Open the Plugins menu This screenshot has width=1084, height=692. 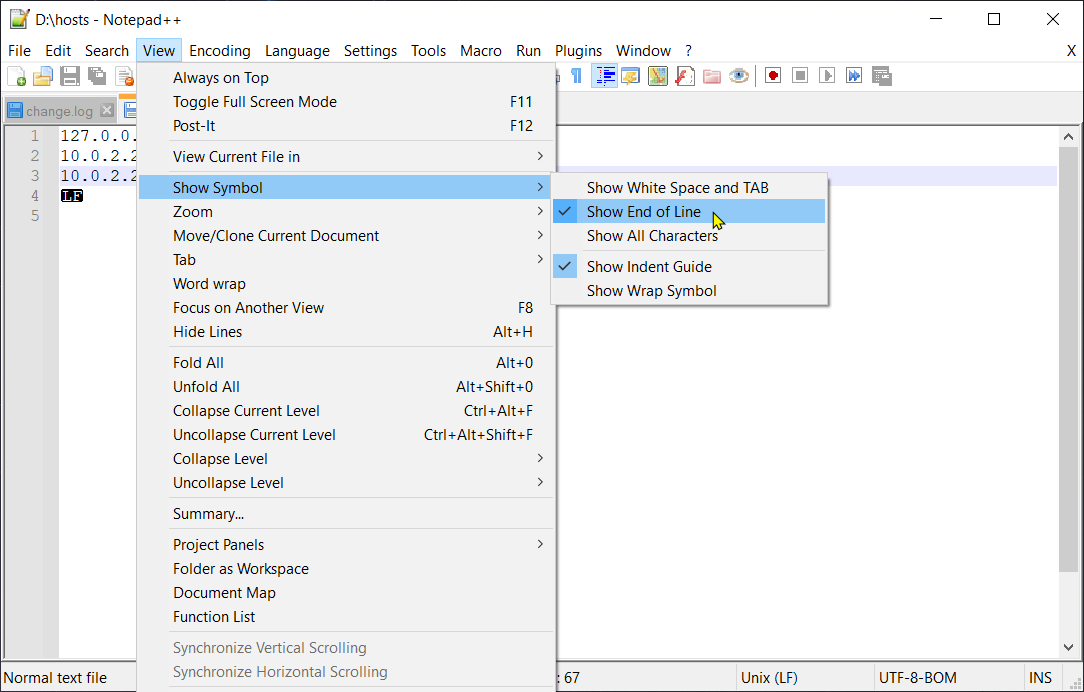pos(579,50)
